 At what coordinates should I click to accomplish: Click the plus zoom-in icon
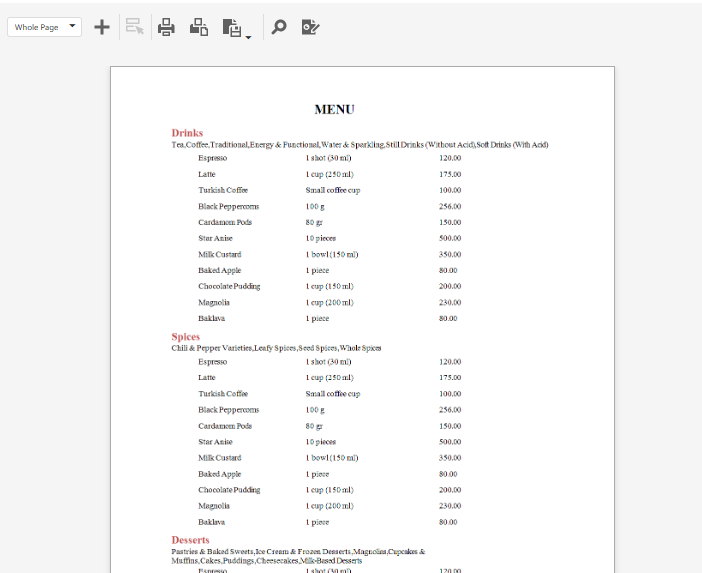(x=102, y=27)
